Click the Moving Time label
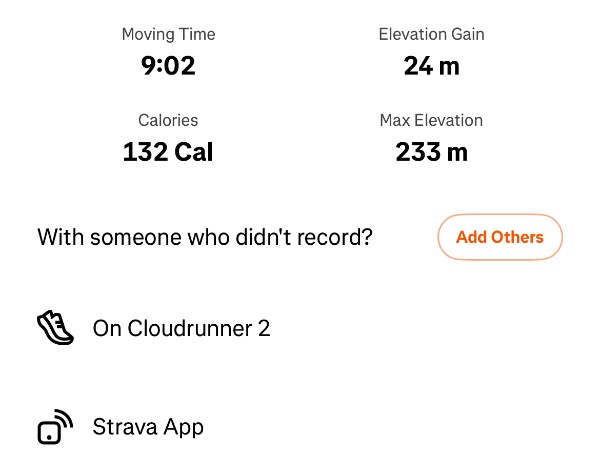600x450 pixels. click(168, 34)
